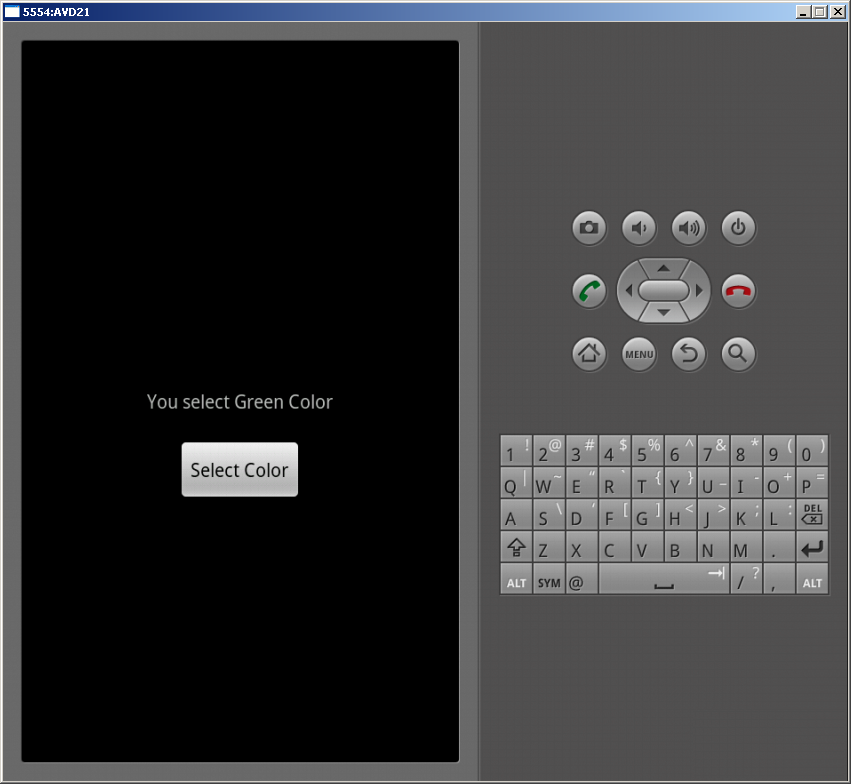
Task: Raise volume with the volume up button
Action: pyautogui.click(x=688, y=228)
